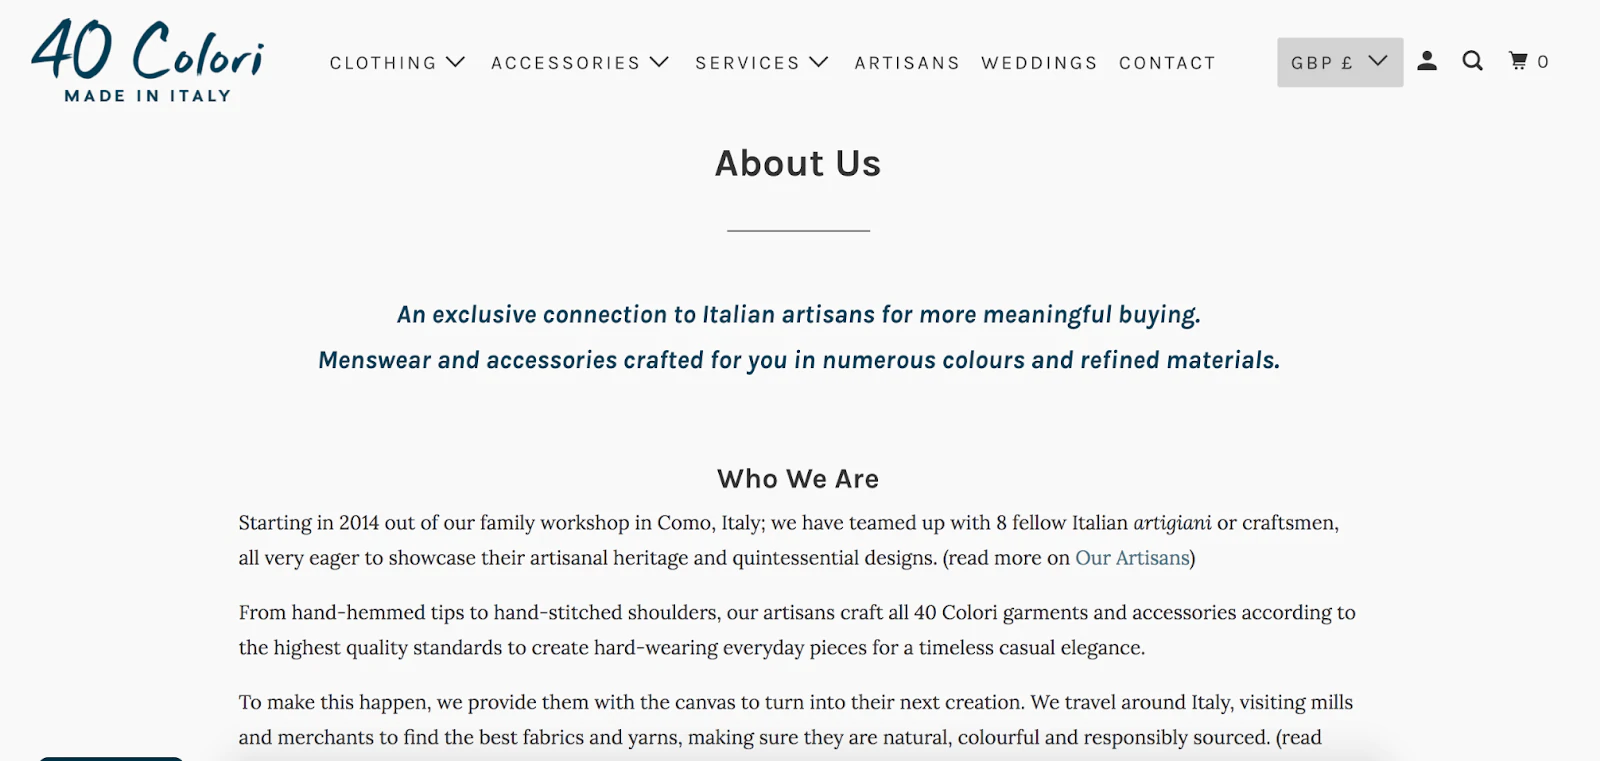Expand the Clothing menu chevron
The height and width of the screenshot is (761, 1600).
pos(456,62)
